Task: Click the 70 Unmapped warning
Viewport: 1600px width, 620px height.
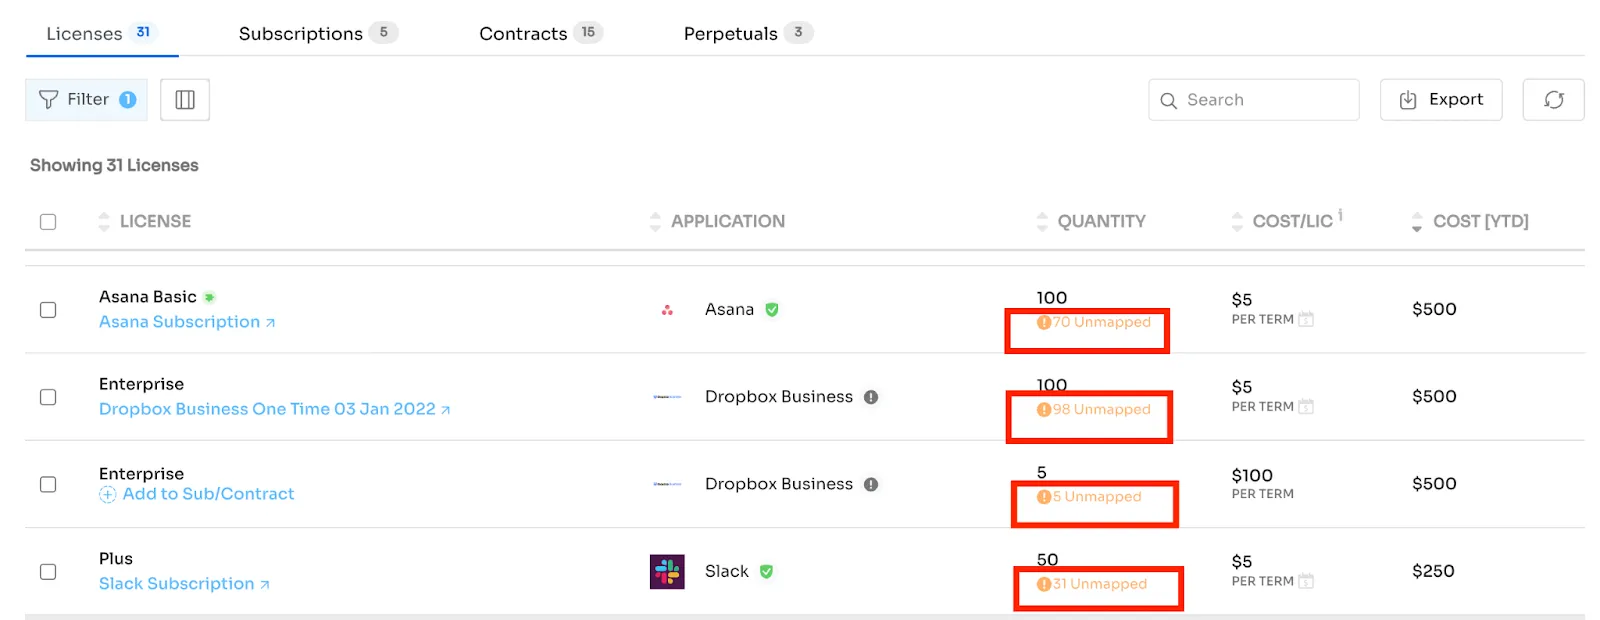Action: pyautogui.click(x=1094, y=322)
